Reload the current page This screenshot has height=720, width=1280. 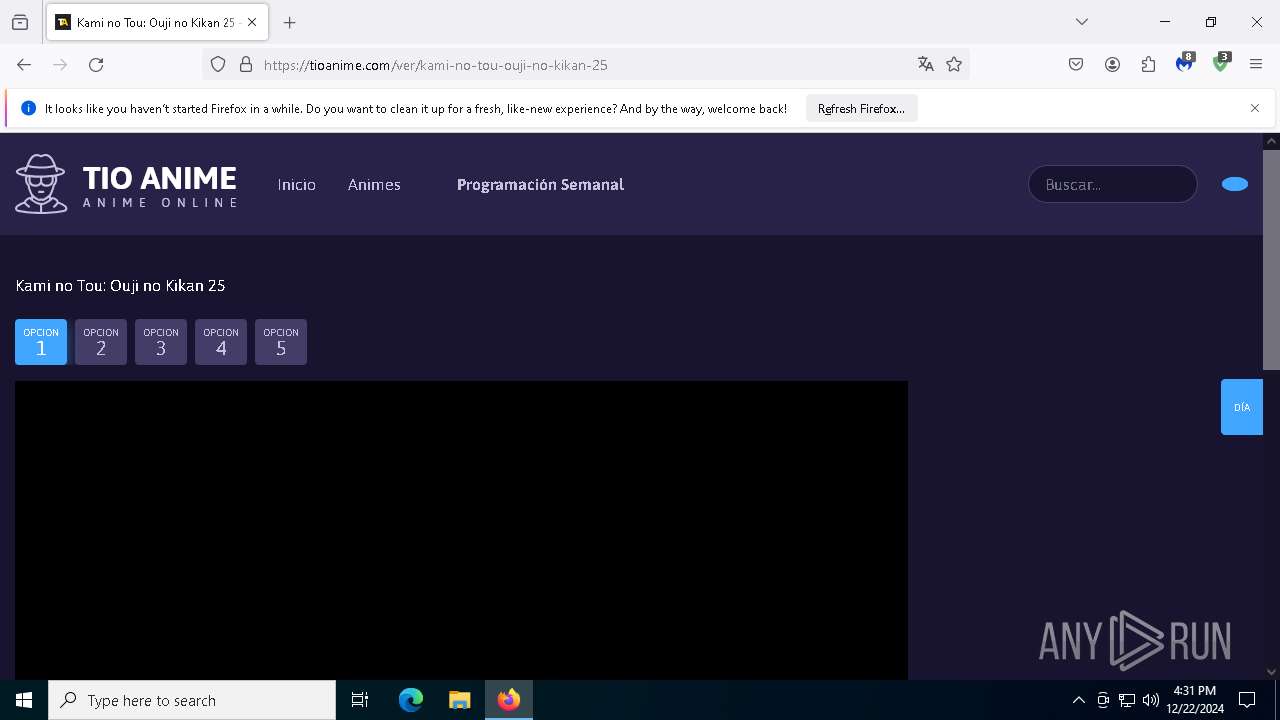96,64
